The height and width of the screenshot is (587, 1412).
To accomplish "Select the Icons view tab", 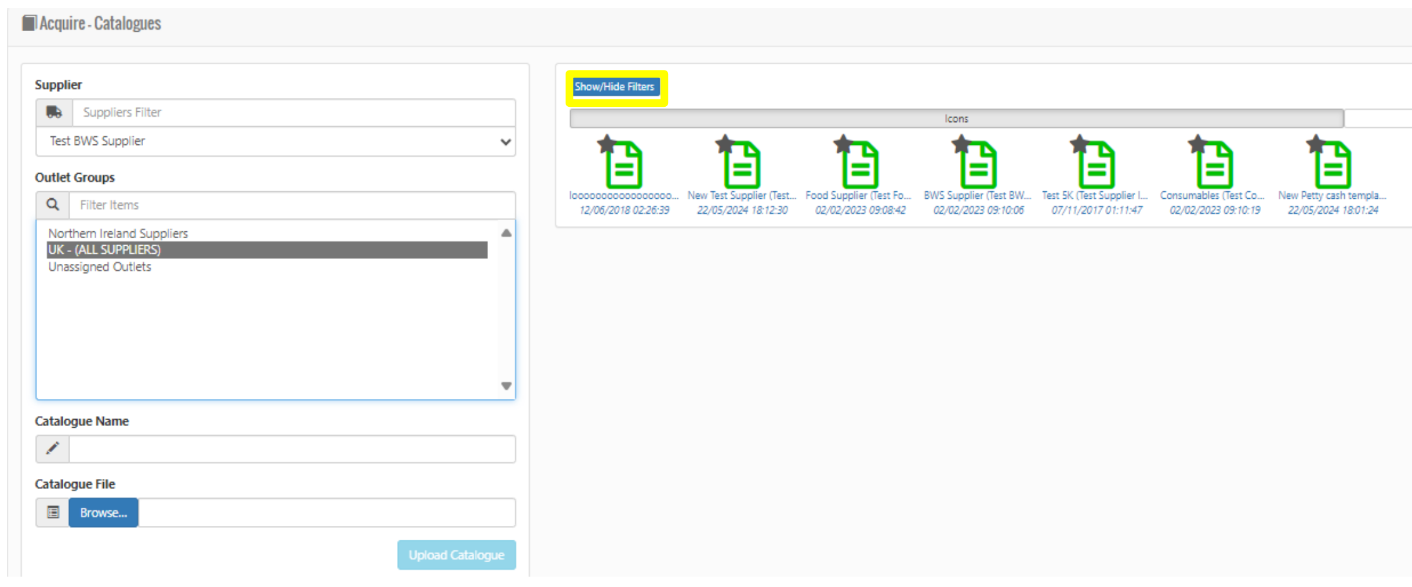I will click(956, 119).
